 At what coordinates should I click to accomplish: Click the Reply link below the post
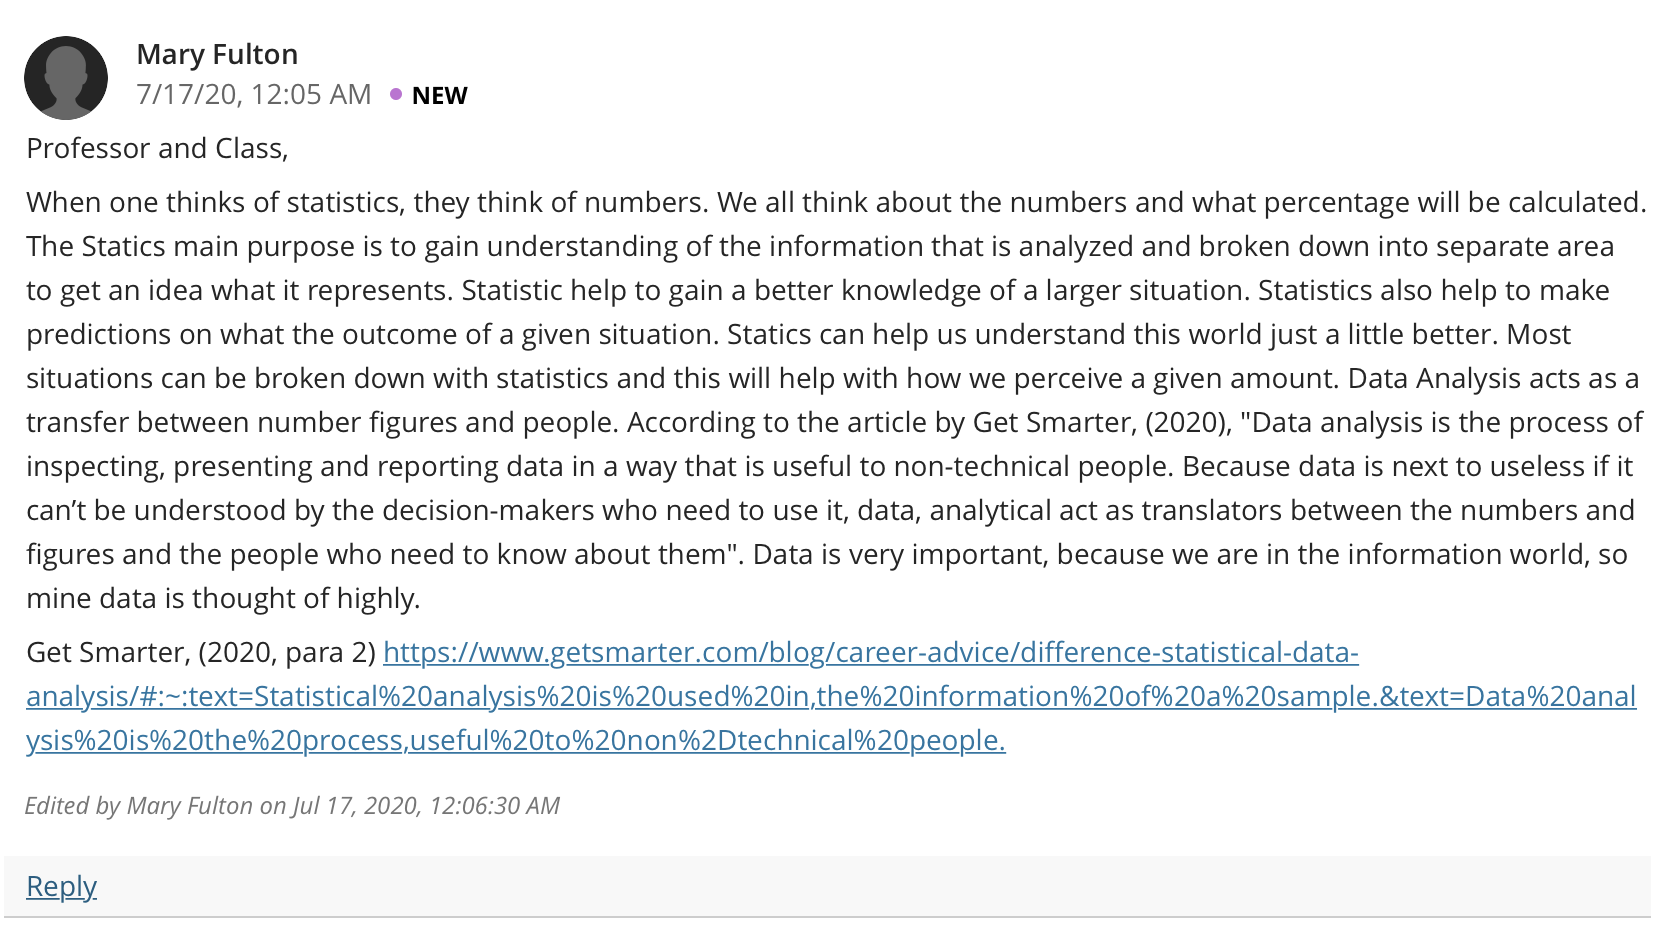click(x=61, y=886)
